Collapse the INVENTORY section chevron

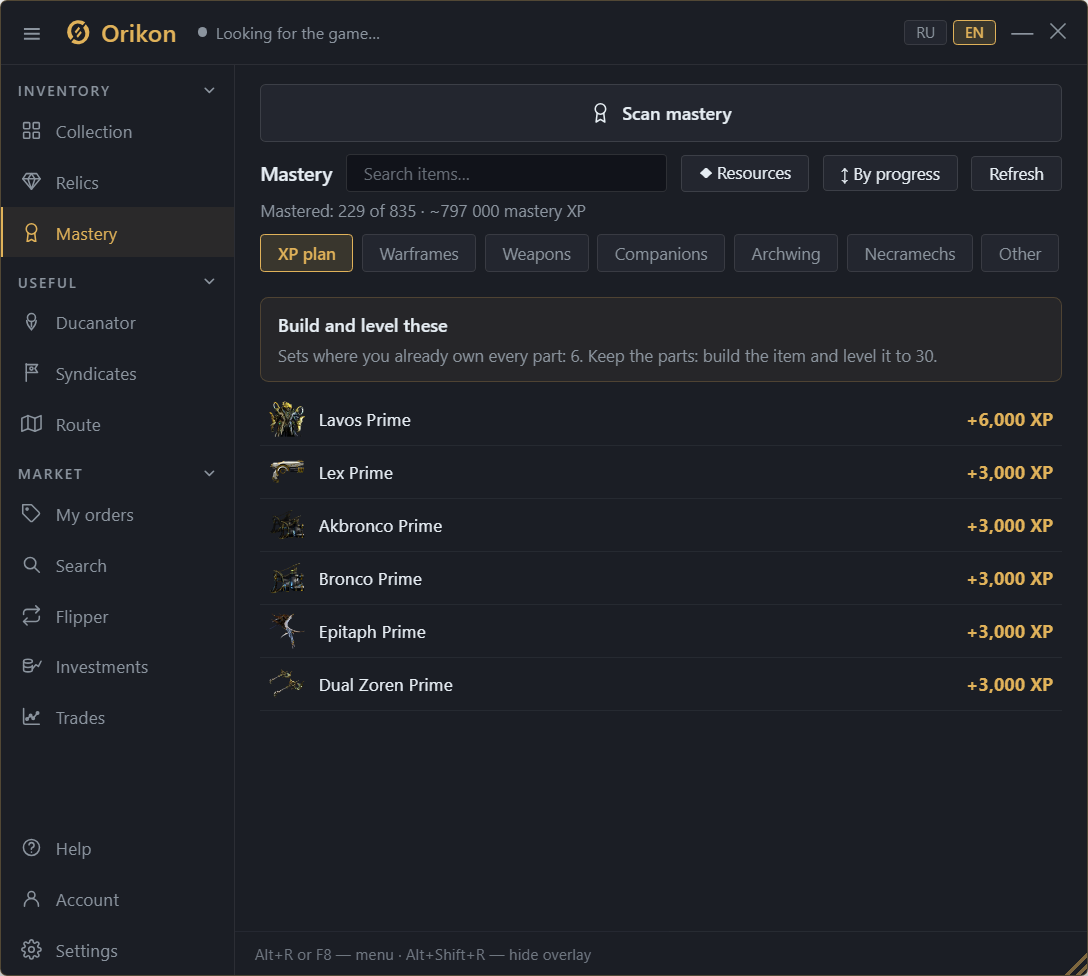click(209, 90)
